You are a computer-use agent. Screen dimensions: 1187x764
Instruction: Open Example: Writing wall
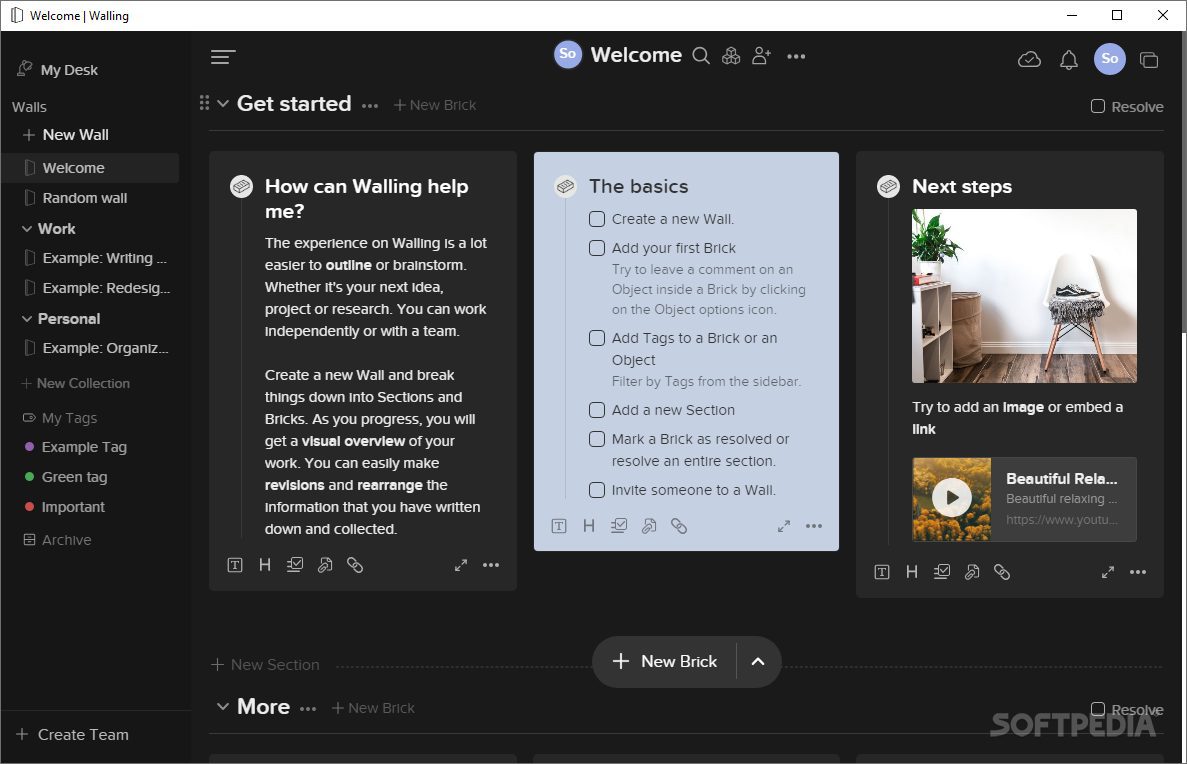pos(90,257)
